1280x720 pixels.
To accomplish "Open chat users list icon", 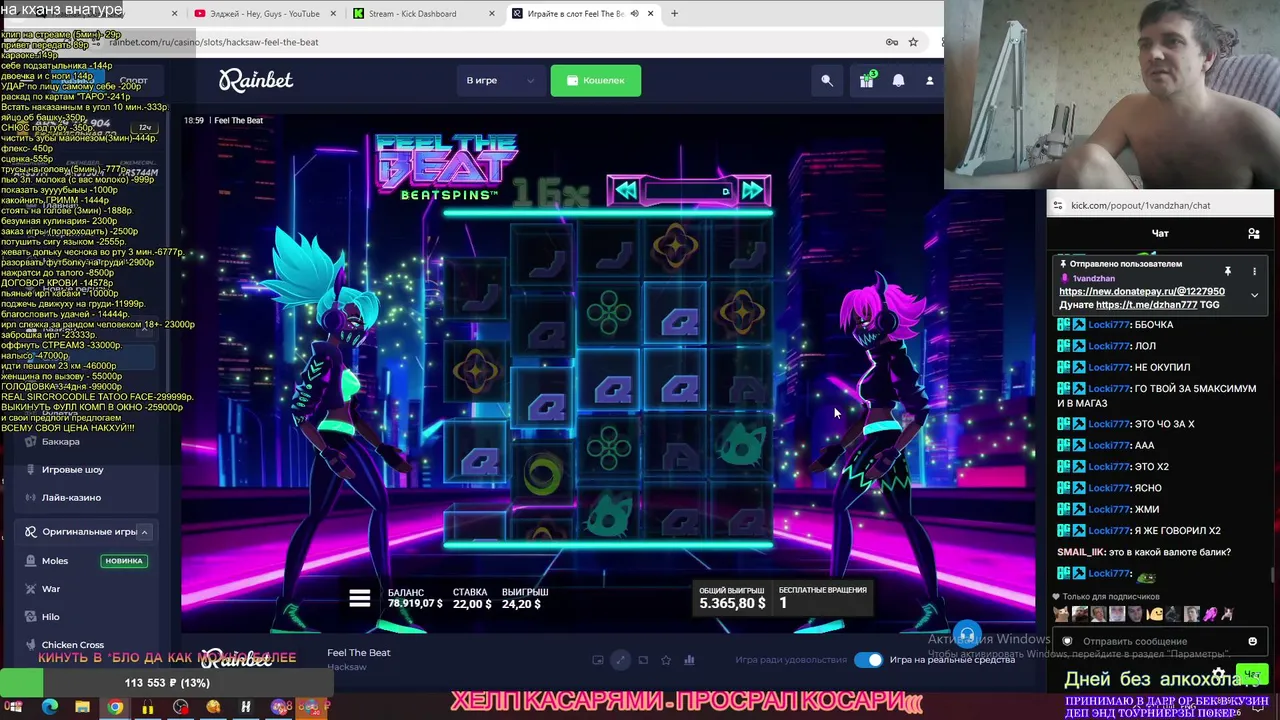I will (1254, 234).
